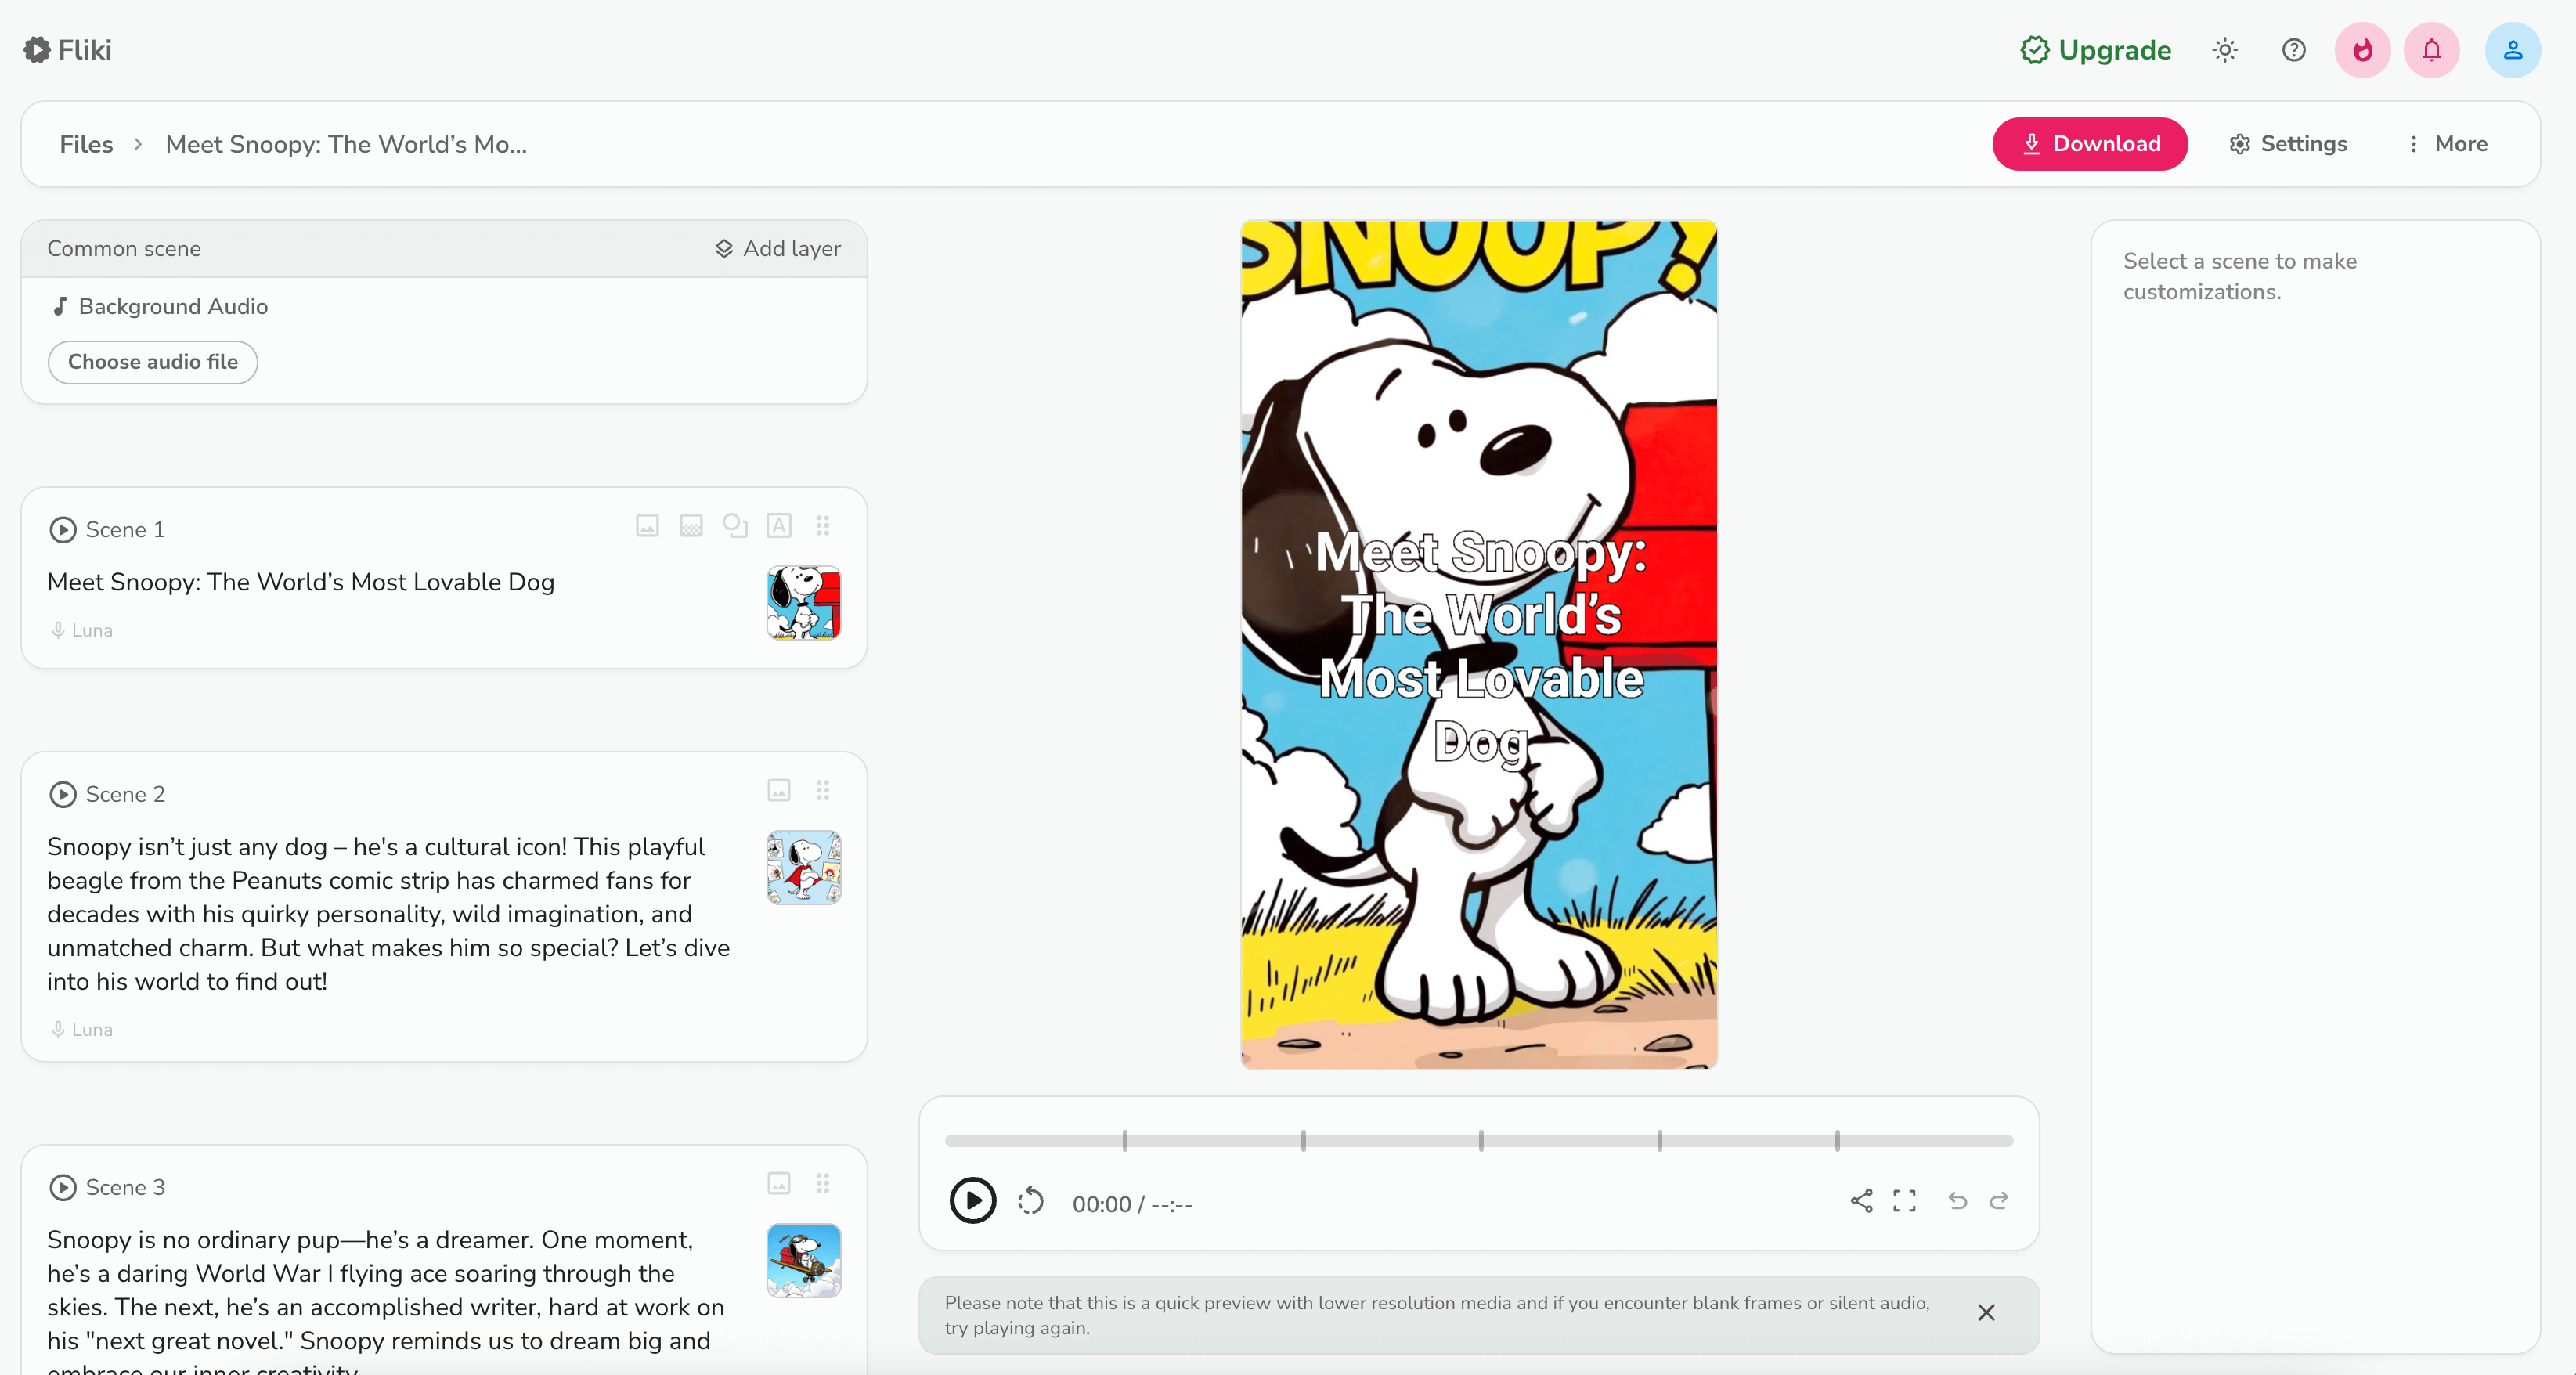Viewport: 2576px width, 1375px height.
Task: Click the Background Audio music note label
Action: [160, 306]
